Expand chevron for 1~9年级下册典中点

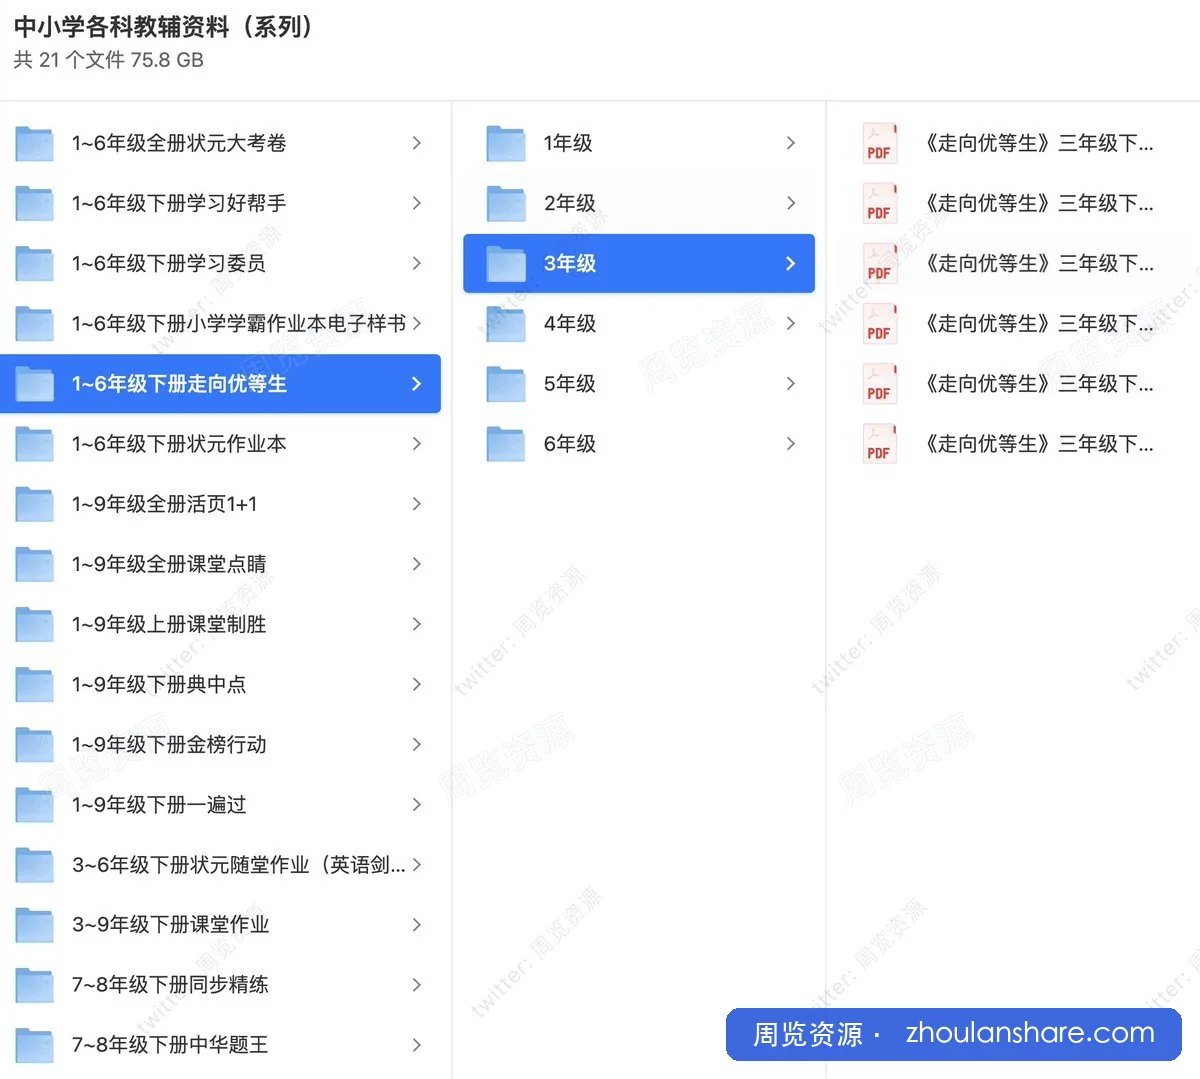click(417, 684)
